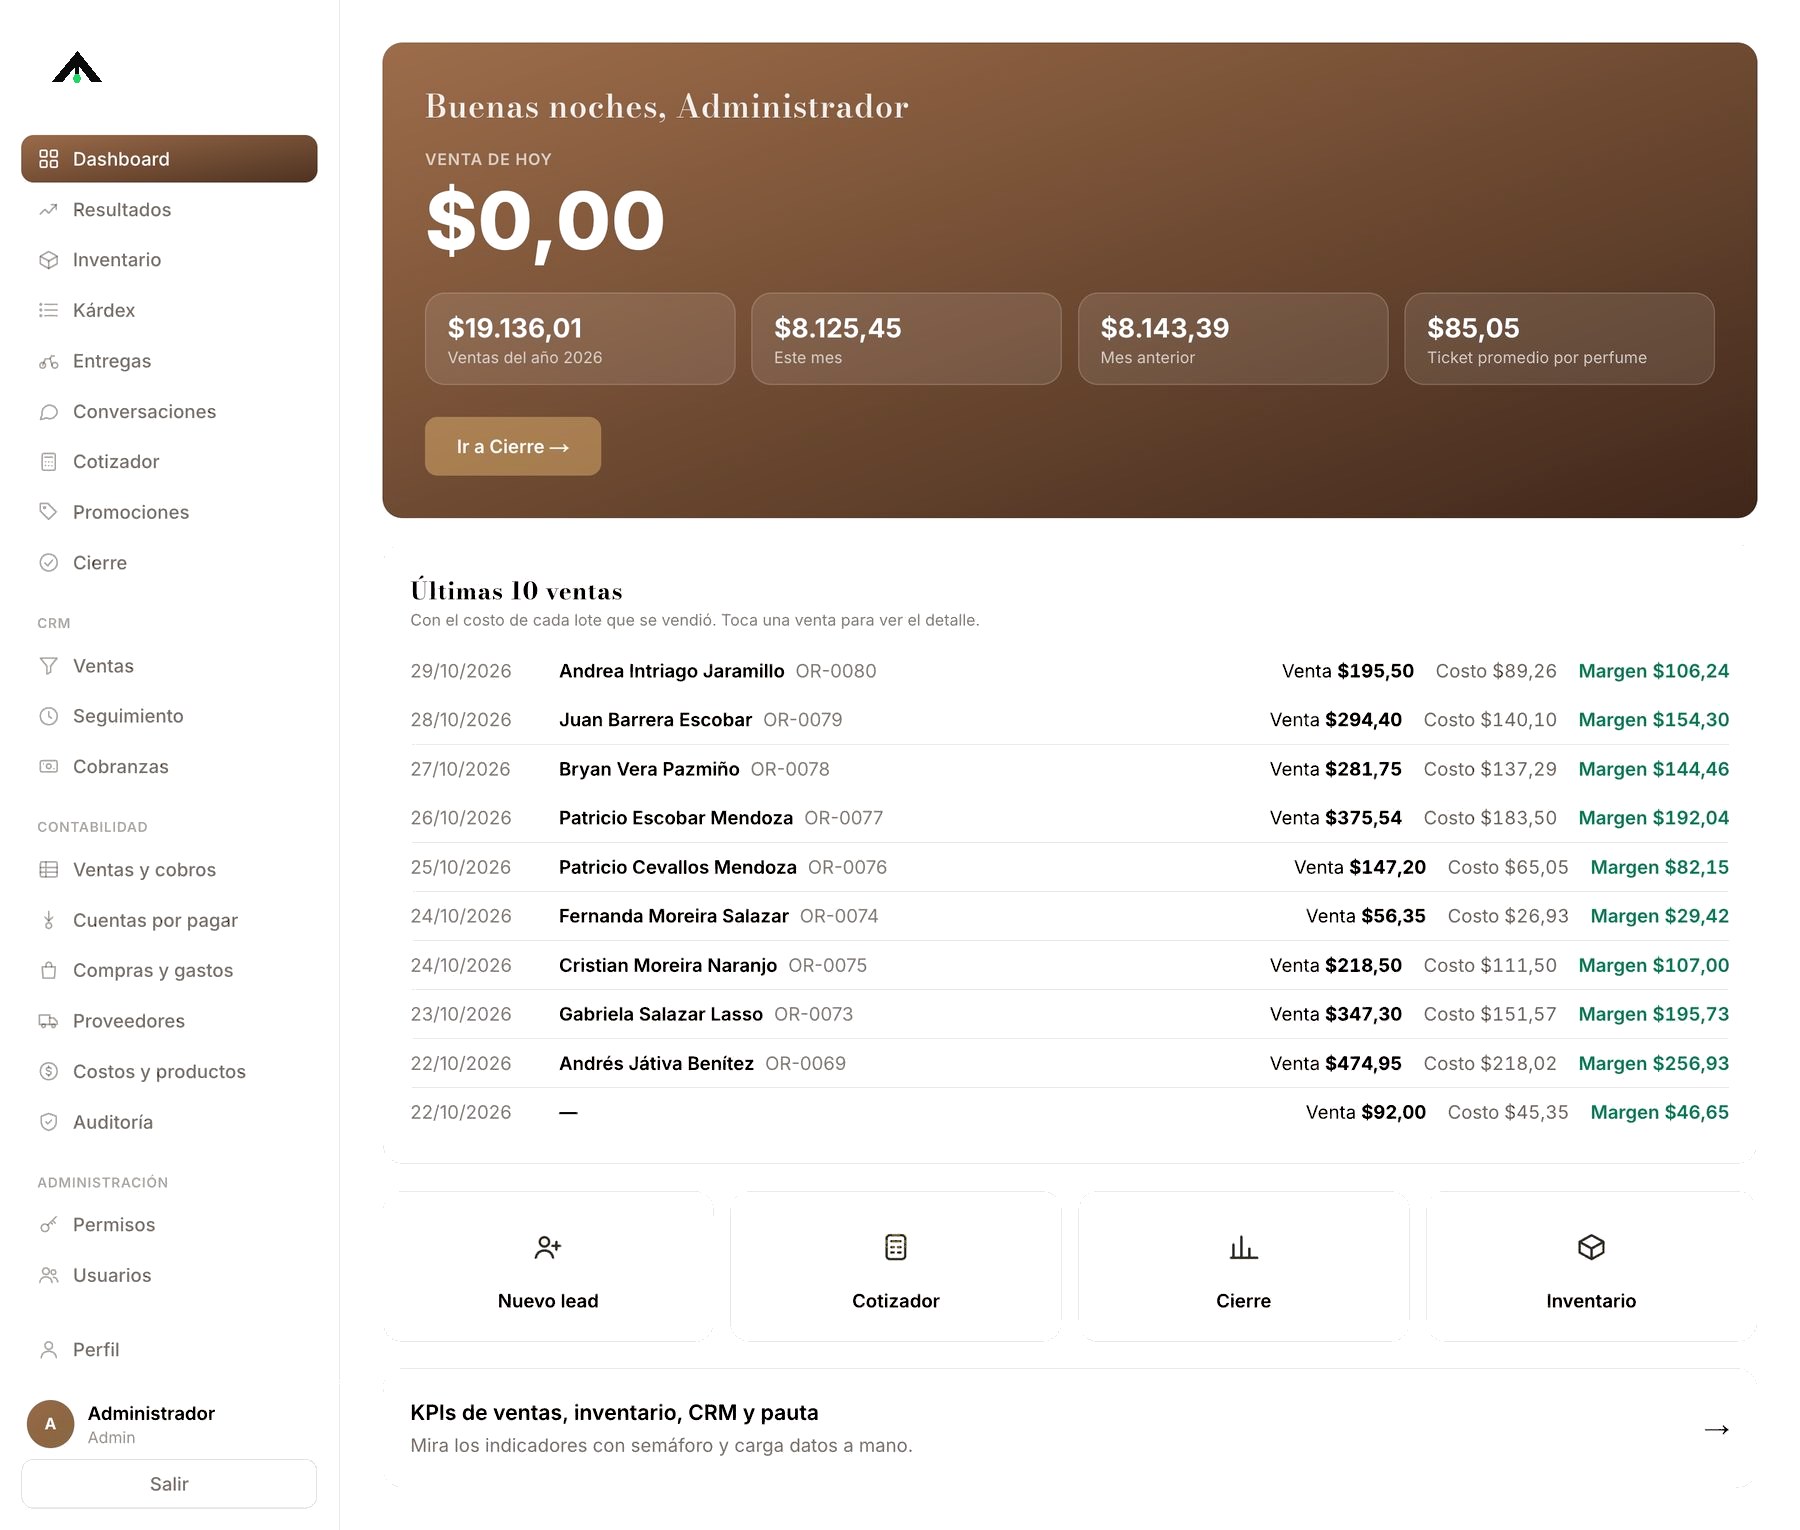Select the Usuarios people icon
Screen dimensions: 1800x1530
[x=48, y=1275]
